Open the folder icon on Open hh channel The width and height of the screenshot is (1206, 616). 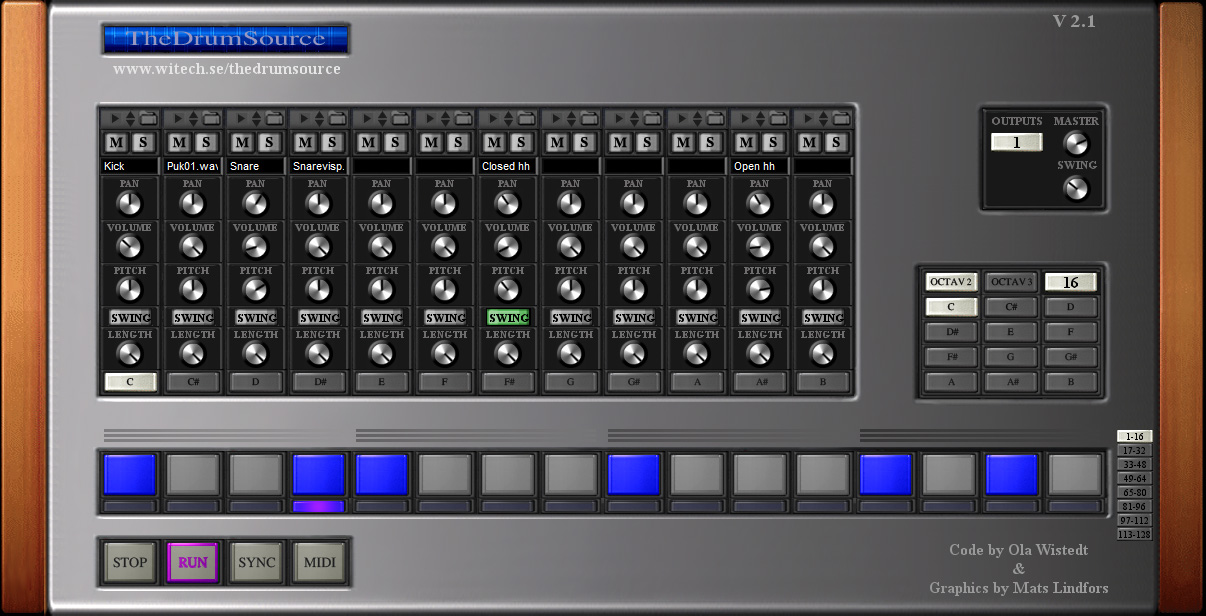coord(778,118)
